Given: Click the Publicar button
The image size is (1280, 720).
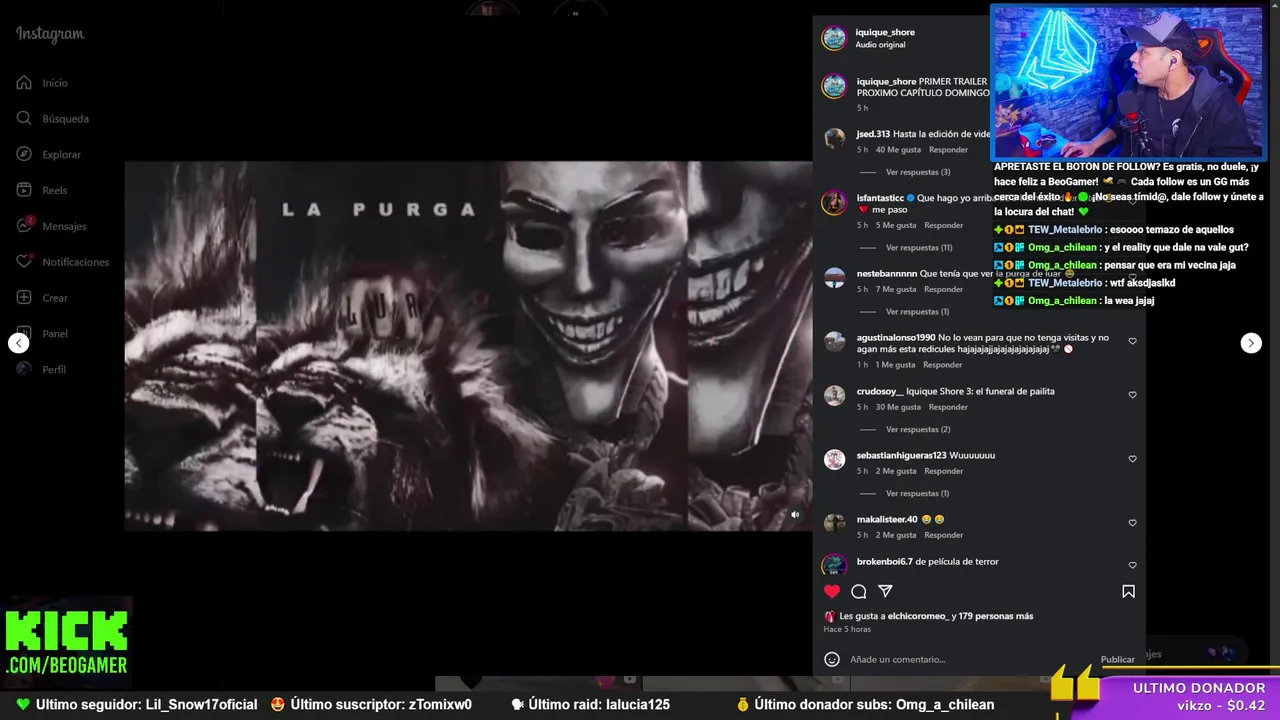Looking at the screenshot, I should pos(1118,659).
